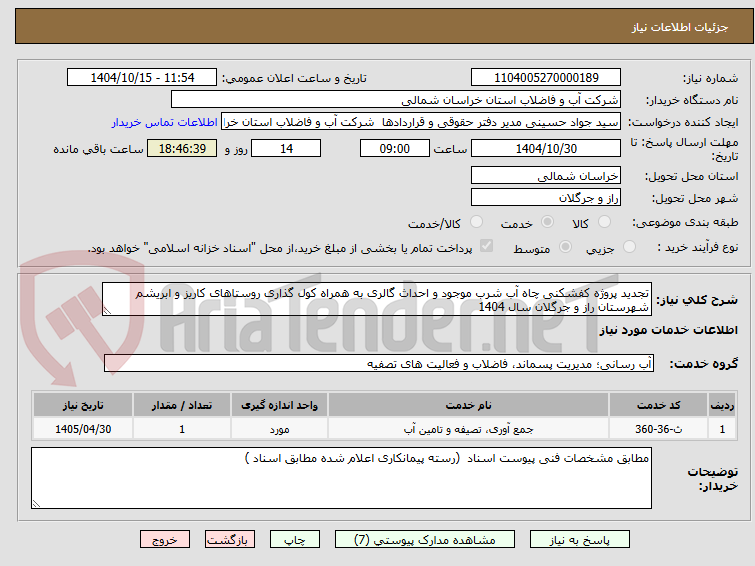Click the need date cell 1405/04/30
The width and height of the screenshot is (755, 566).
[x=83, y=429]
